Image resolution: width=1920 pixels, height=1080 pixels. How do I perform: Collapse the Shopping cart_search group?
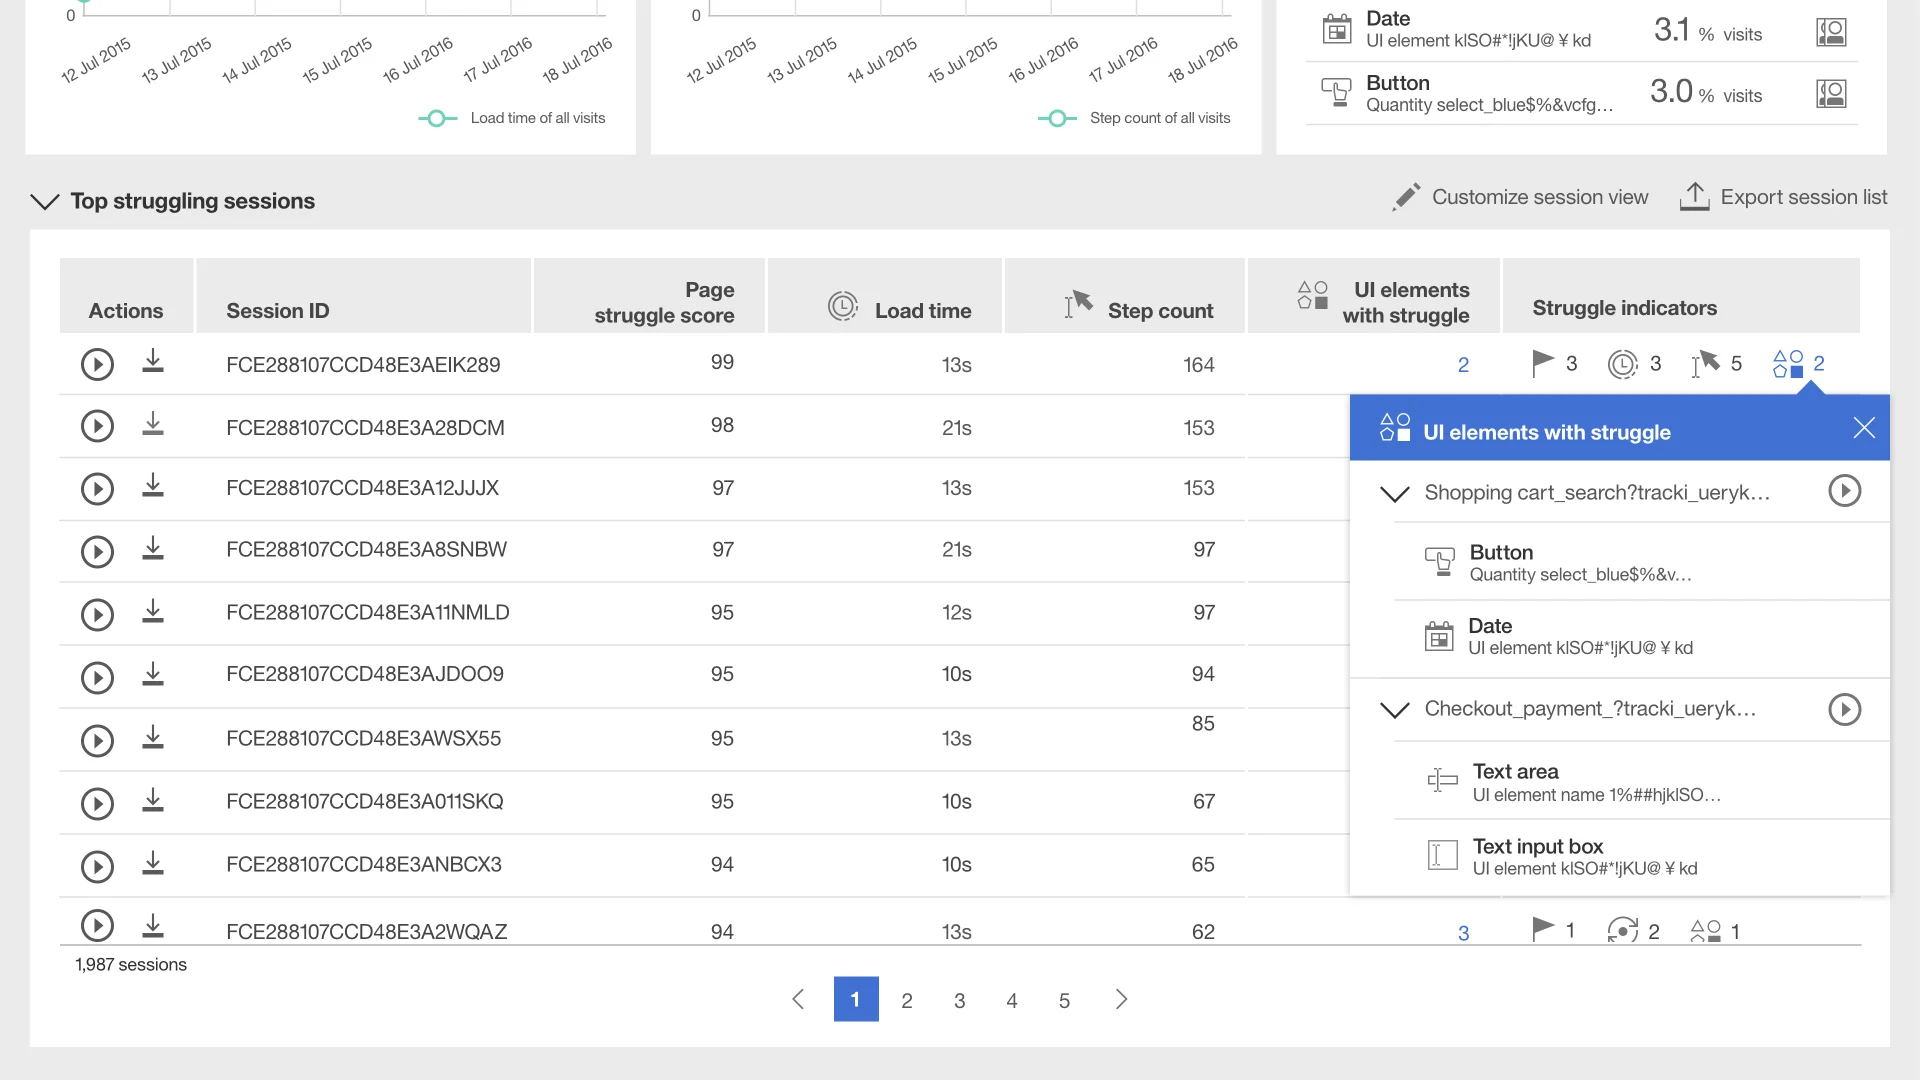[1394, 493]
